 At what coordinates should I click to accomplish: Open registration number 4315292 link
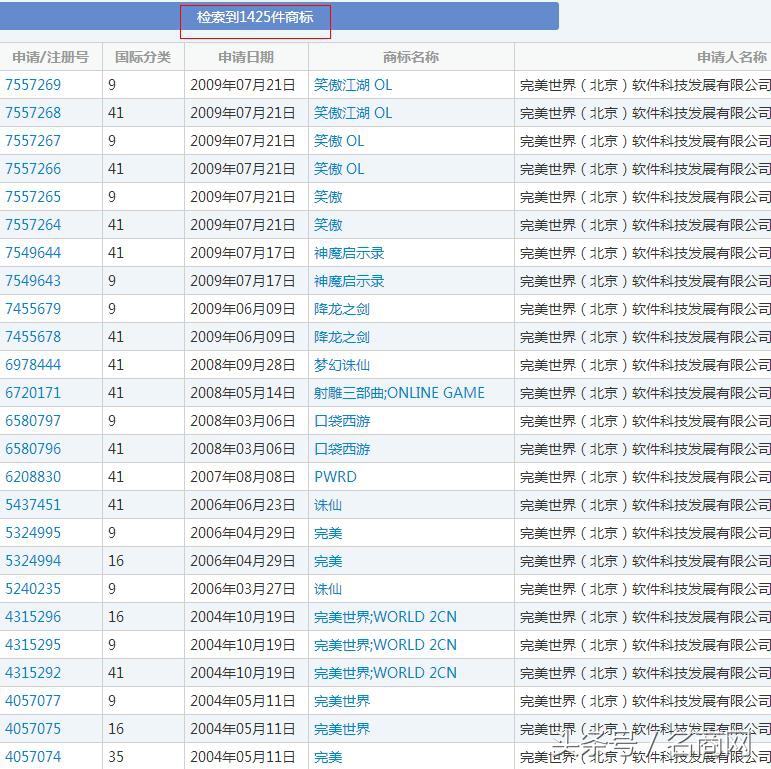coord(33,674)
